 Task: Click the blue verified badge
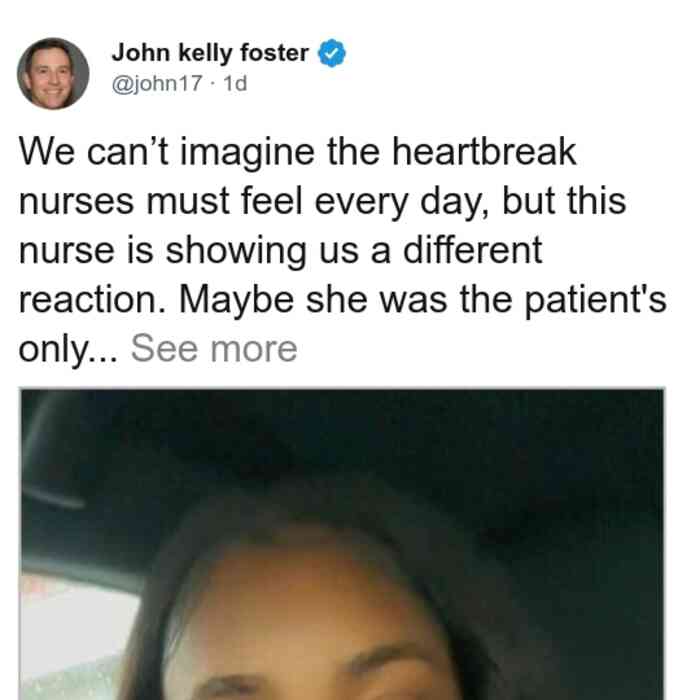(331, 53)
